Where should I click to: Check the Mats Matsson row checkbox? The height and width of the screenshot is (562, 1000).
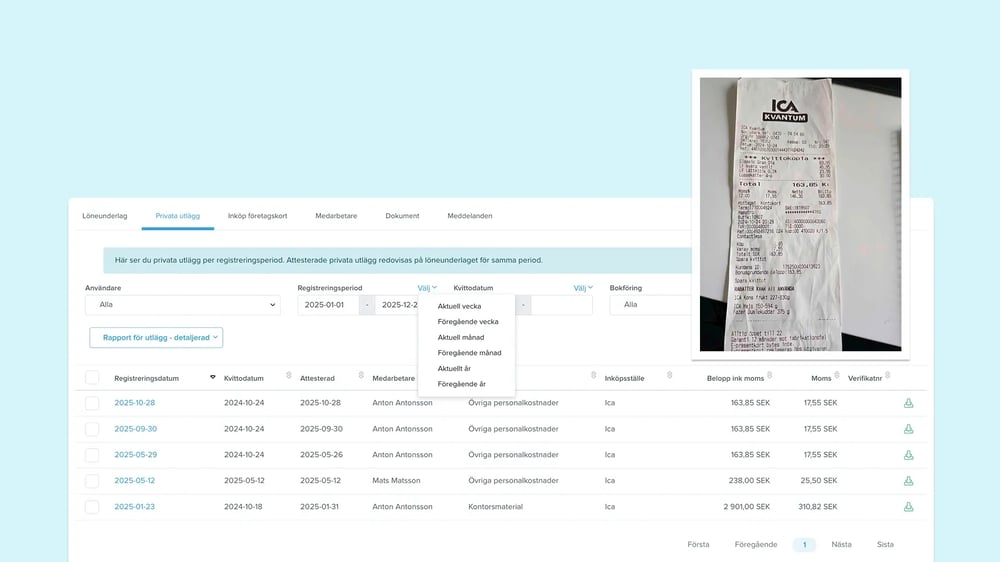[x=92, y=481]
